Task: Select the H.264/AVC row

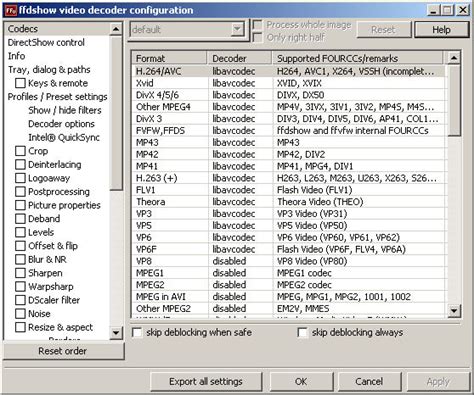Action: (x=288, y=71)
